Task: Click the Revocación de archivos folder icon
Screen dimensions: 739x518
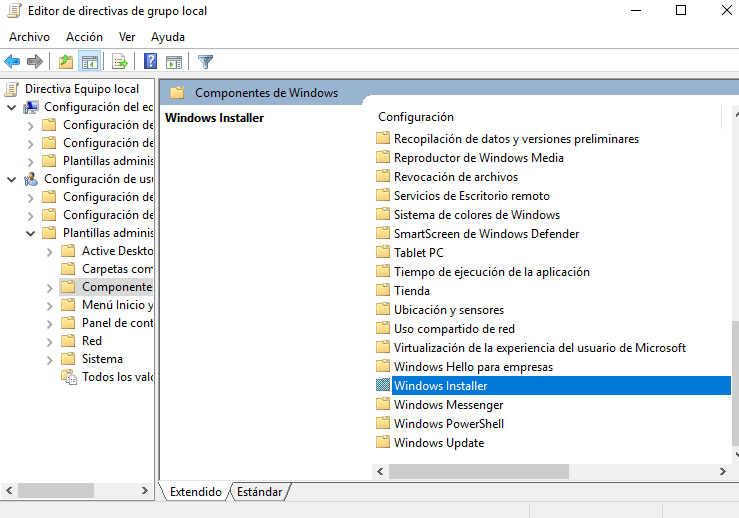Action: coord(383,176)
